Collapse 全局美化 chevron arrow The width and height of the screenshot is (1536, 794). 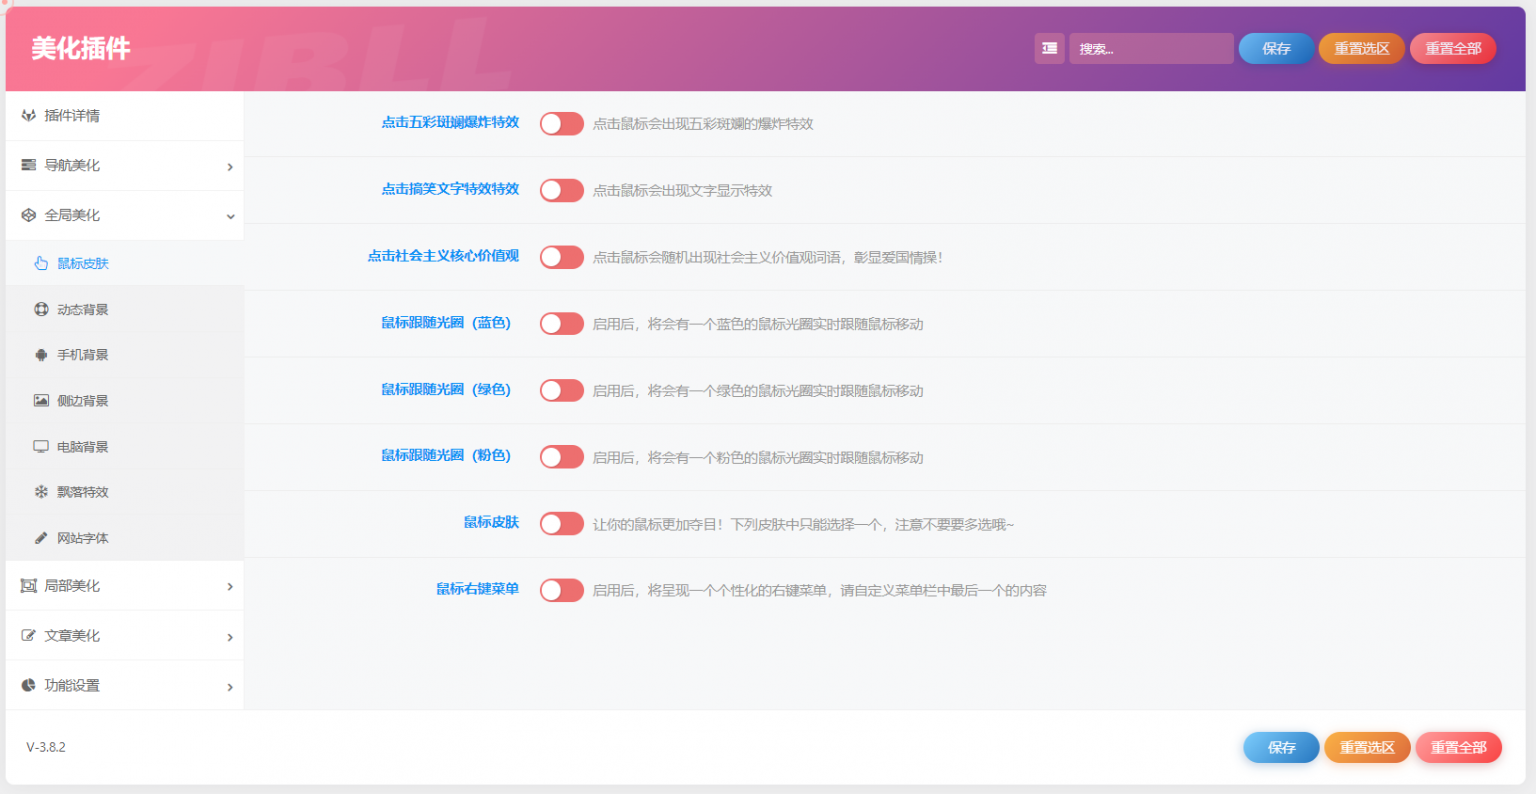coord(230,216)
